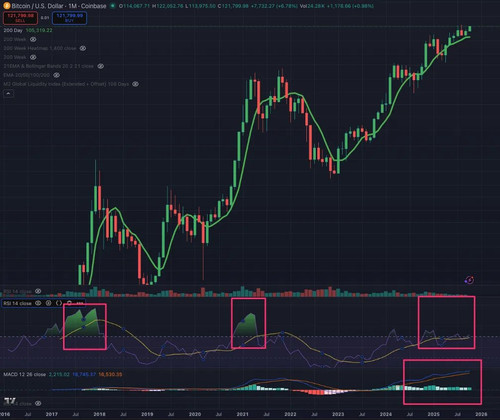Click the green market status dot
The image size is (500, 420).
point(113,6)
